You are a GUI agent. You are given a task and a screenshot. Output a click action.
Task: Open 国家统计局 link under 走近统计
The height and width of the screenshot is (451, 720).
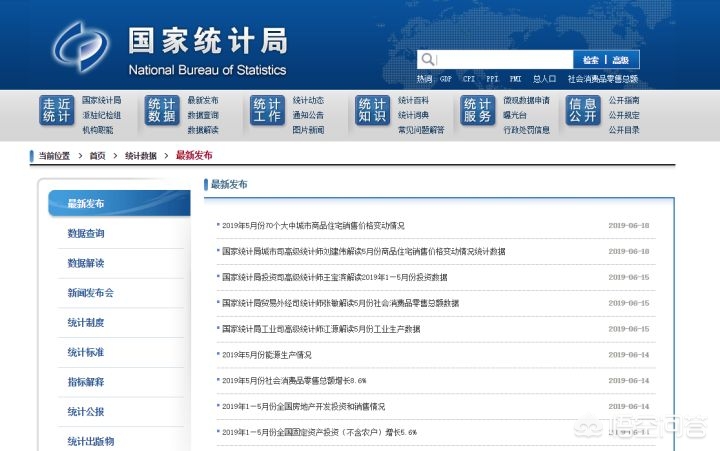click(x=101, y=100)
